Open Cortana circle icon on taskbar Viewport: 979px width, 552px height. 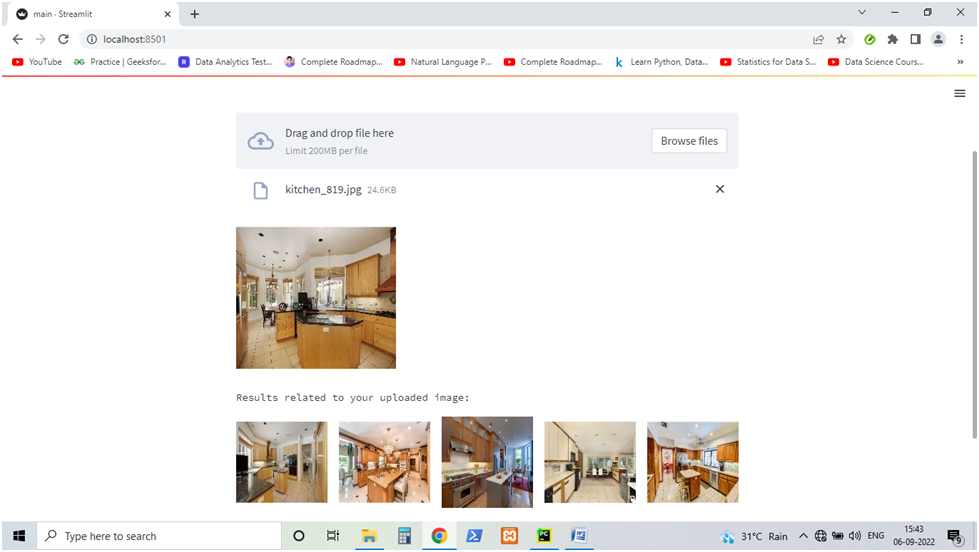coord(298,536)
